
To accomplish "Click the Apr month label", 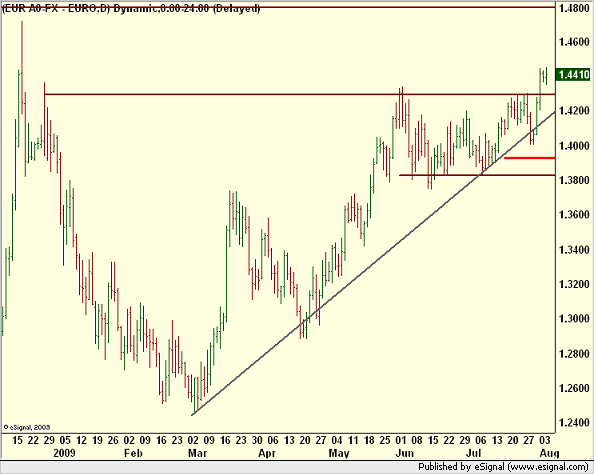I will pos(267,454).
